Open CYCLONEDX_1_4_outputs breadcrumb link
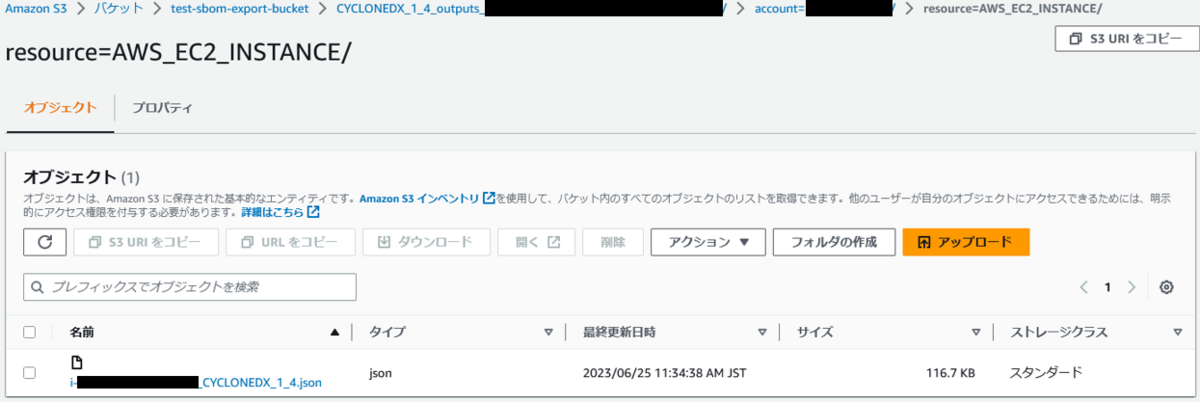Screen dimensions: 1200x402 530,9
